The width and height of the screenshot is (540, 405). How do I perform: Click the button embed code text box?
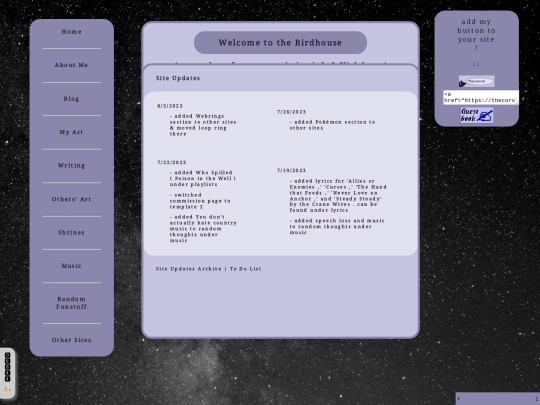tap(481, 97)
